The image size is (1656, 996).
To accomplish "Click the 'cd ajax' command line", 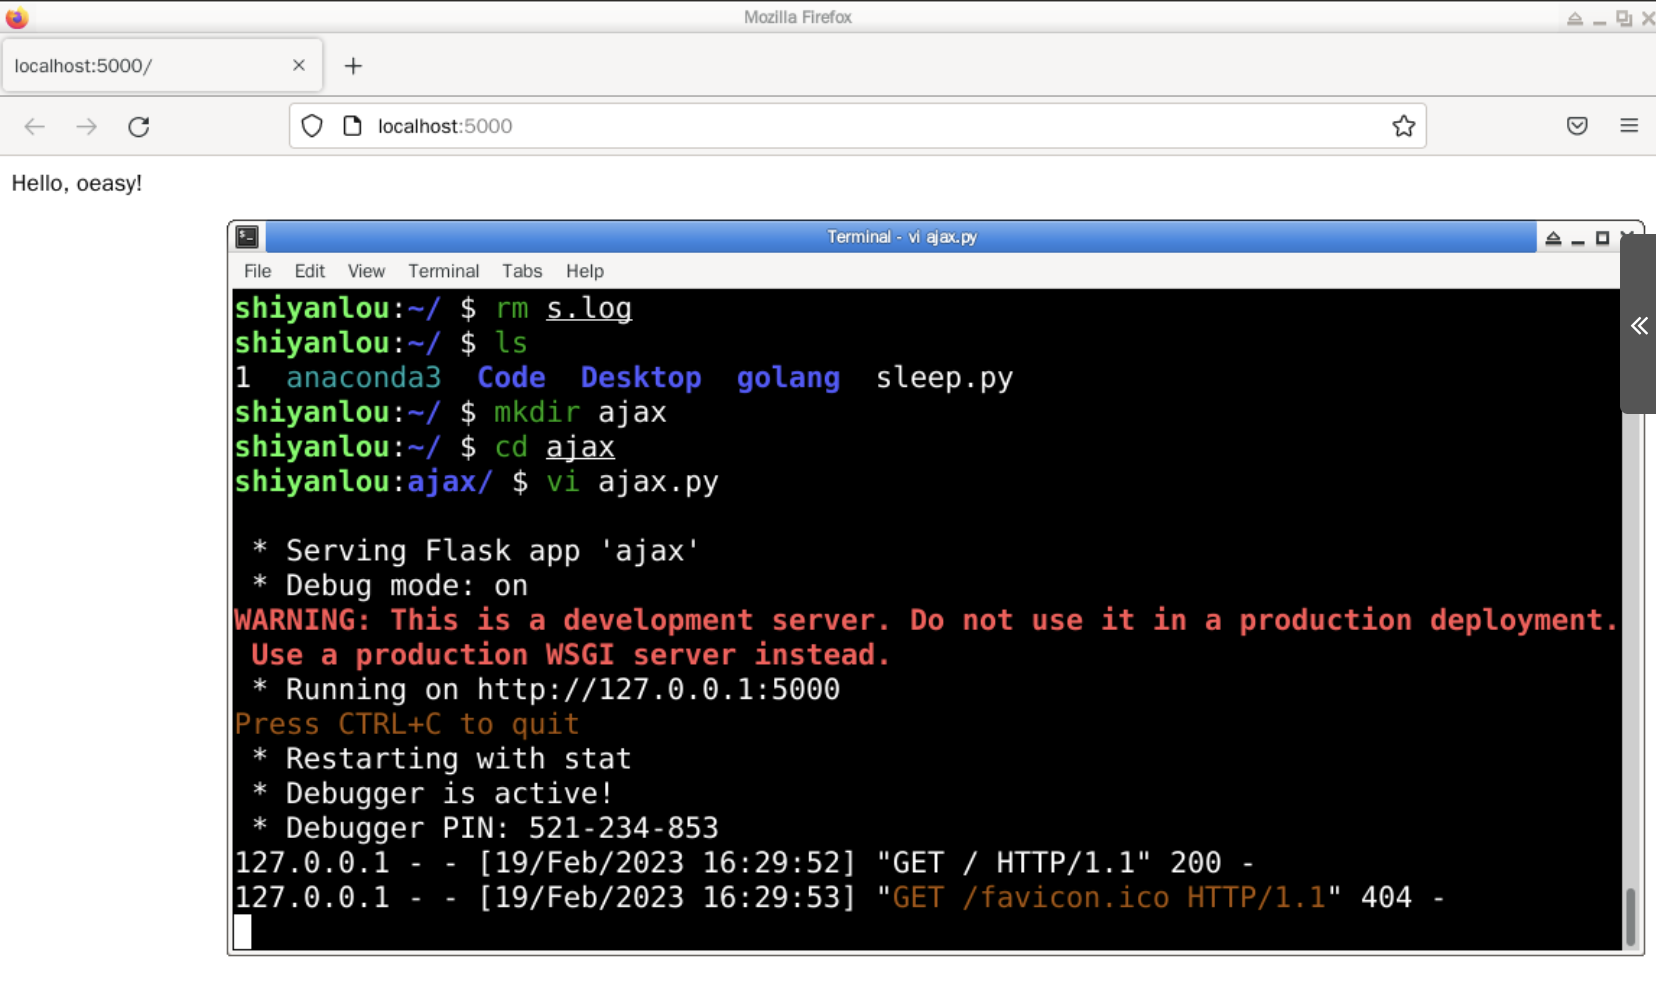I will 425,447.
